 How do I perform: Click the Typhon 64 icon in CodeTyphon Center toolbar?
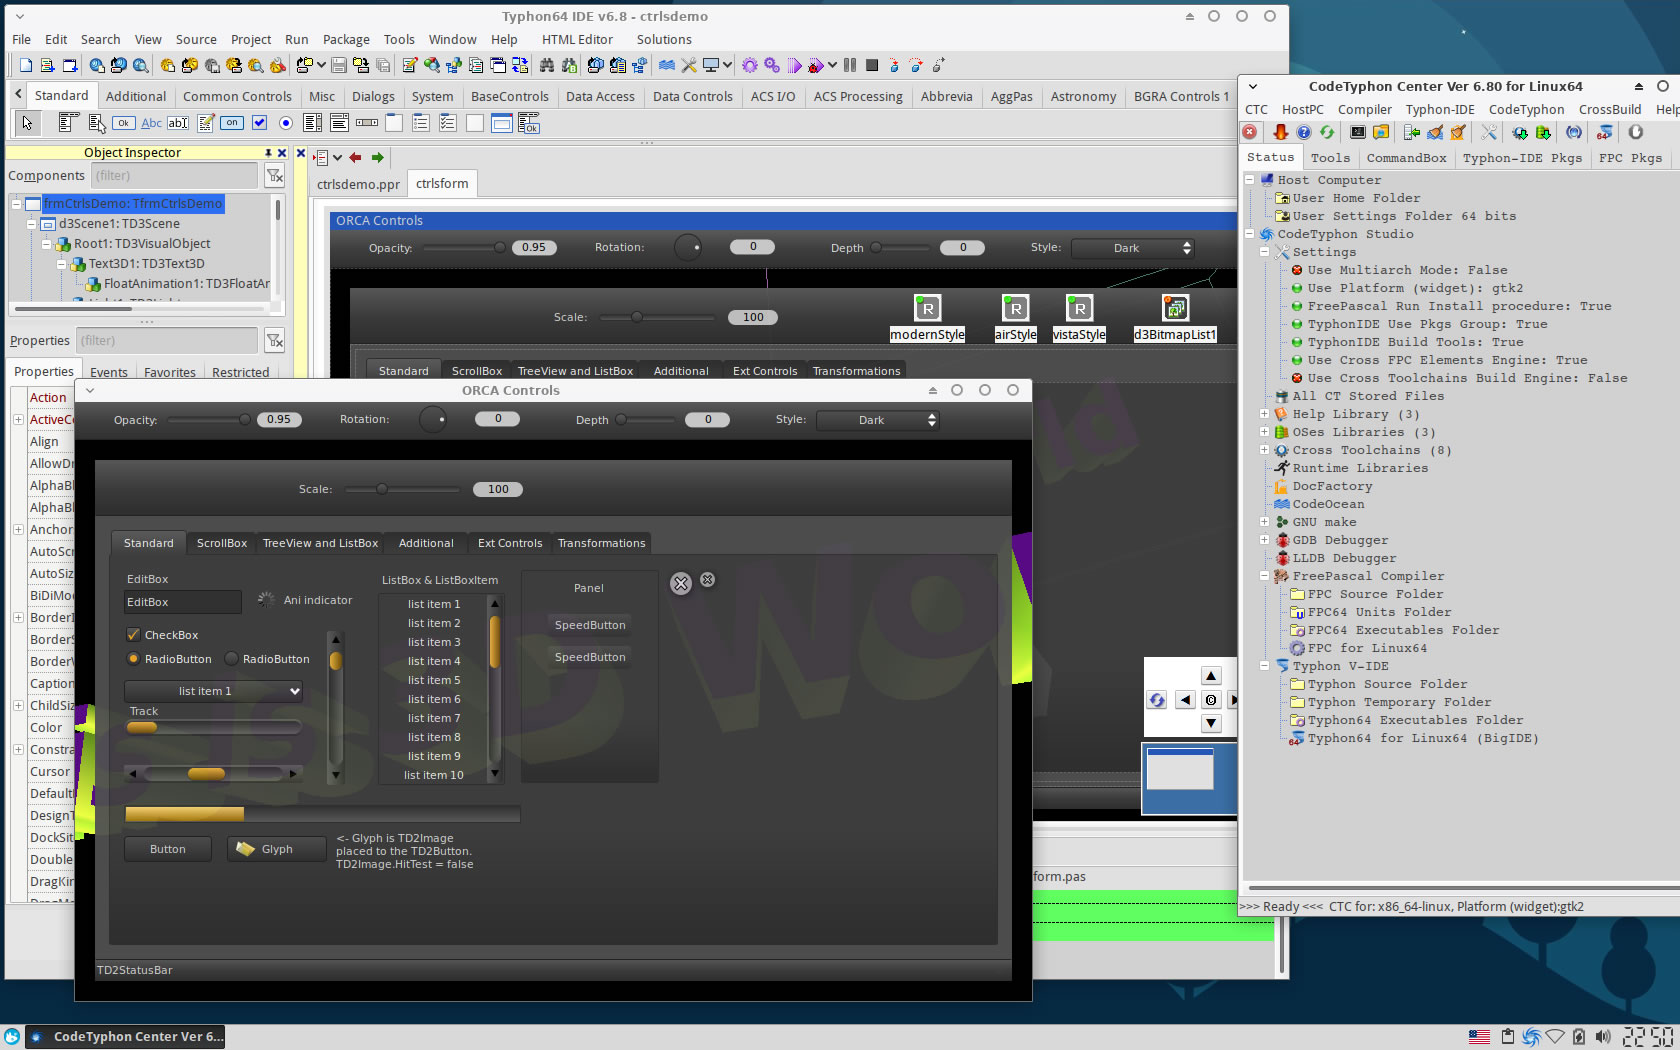1604,132
